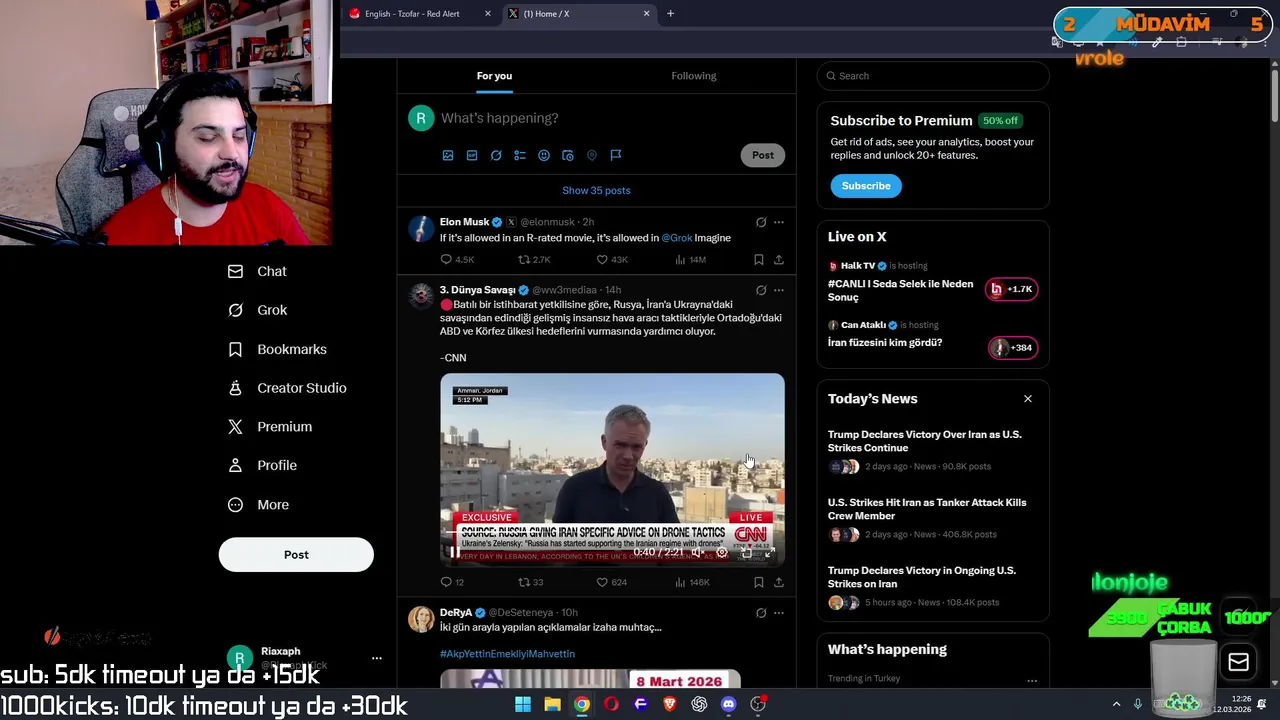Add a poll in the composer
The height and width of the screenshot is (720, 1280).
coord(520,155)
